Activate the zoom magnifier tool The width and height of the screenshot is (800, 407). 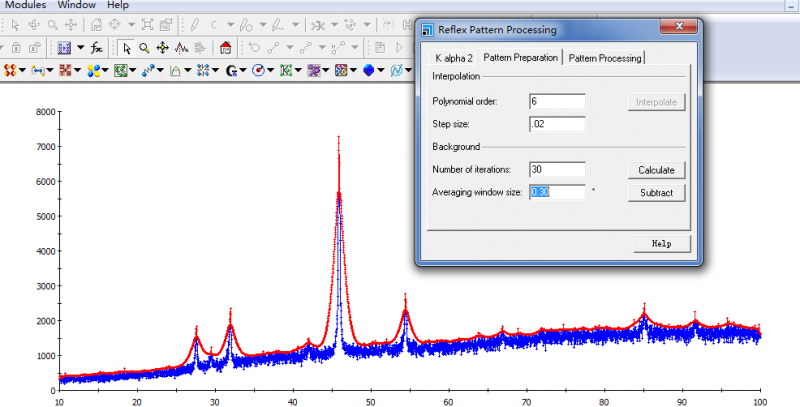[144, 47]
